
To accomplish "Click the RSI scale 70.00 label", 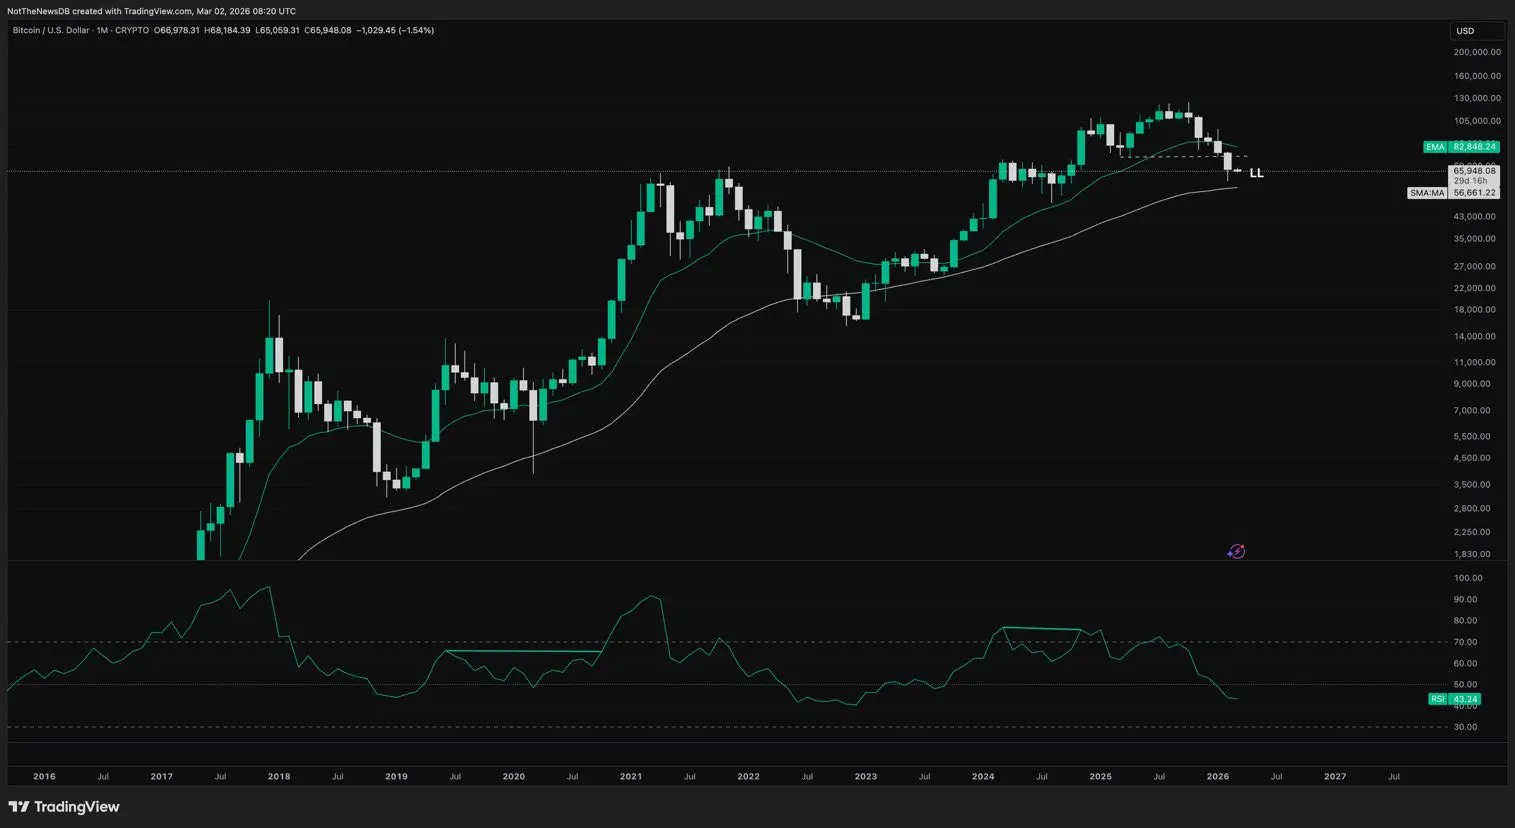I will [x=1466, y=642].
